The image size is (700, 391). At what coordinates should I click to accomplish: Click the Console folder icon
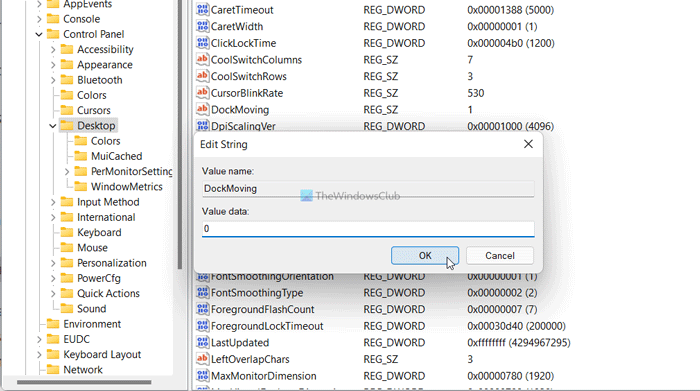(x=53, y=19)
